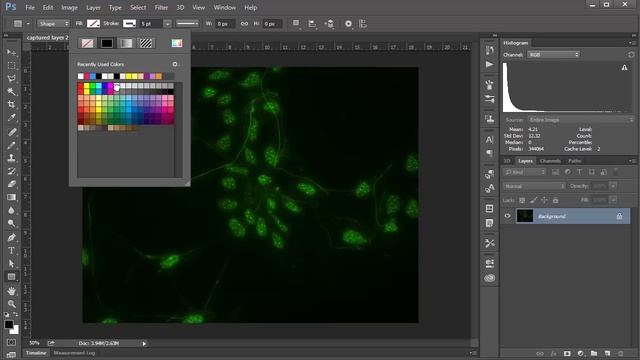The height and width of the screenshot is (360, 640).
Task: Select the Zoom tool
Action: (x=11, y=304)
